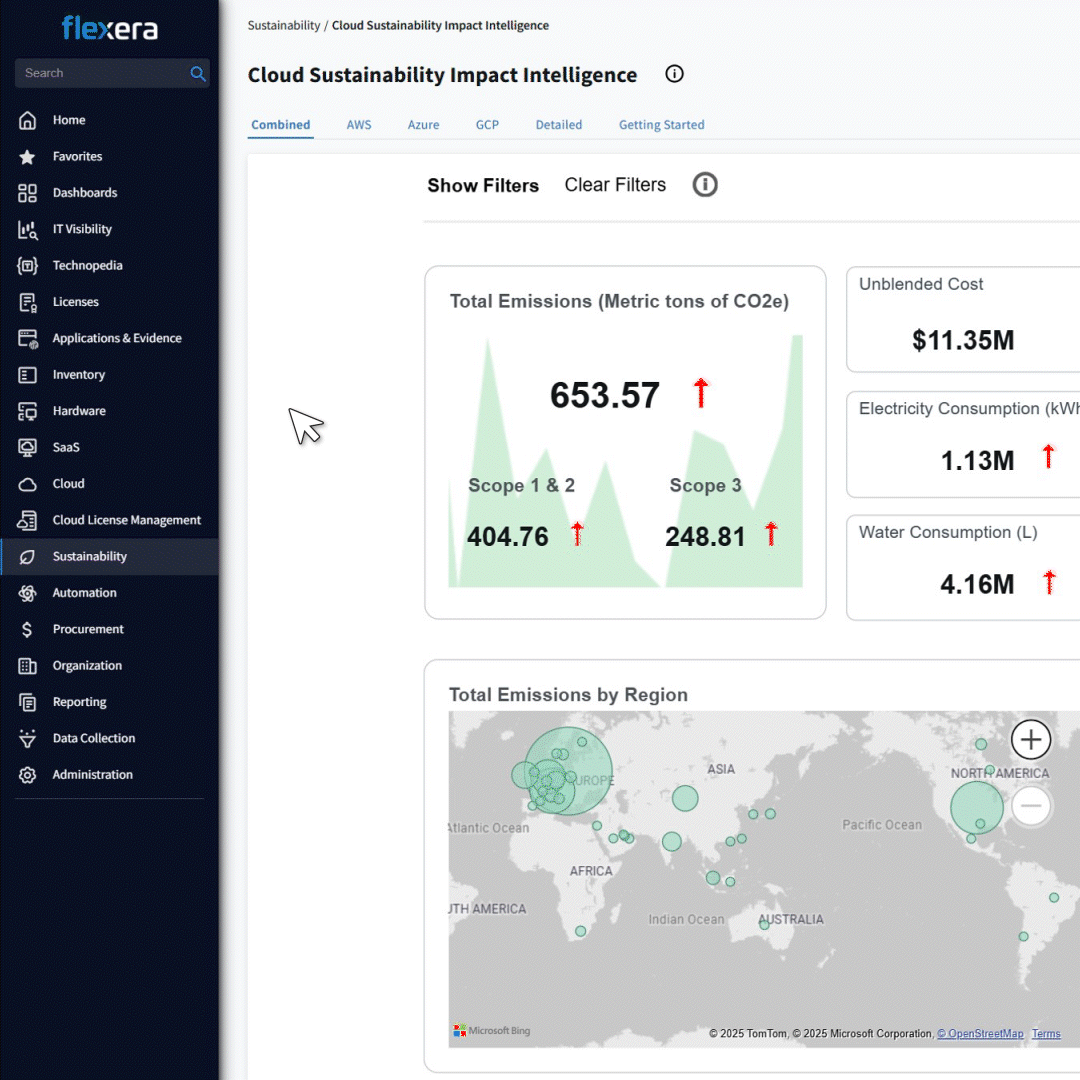
Task: Open the Favorites star icon
Action: pyautogui.click(x=28, y=157)
